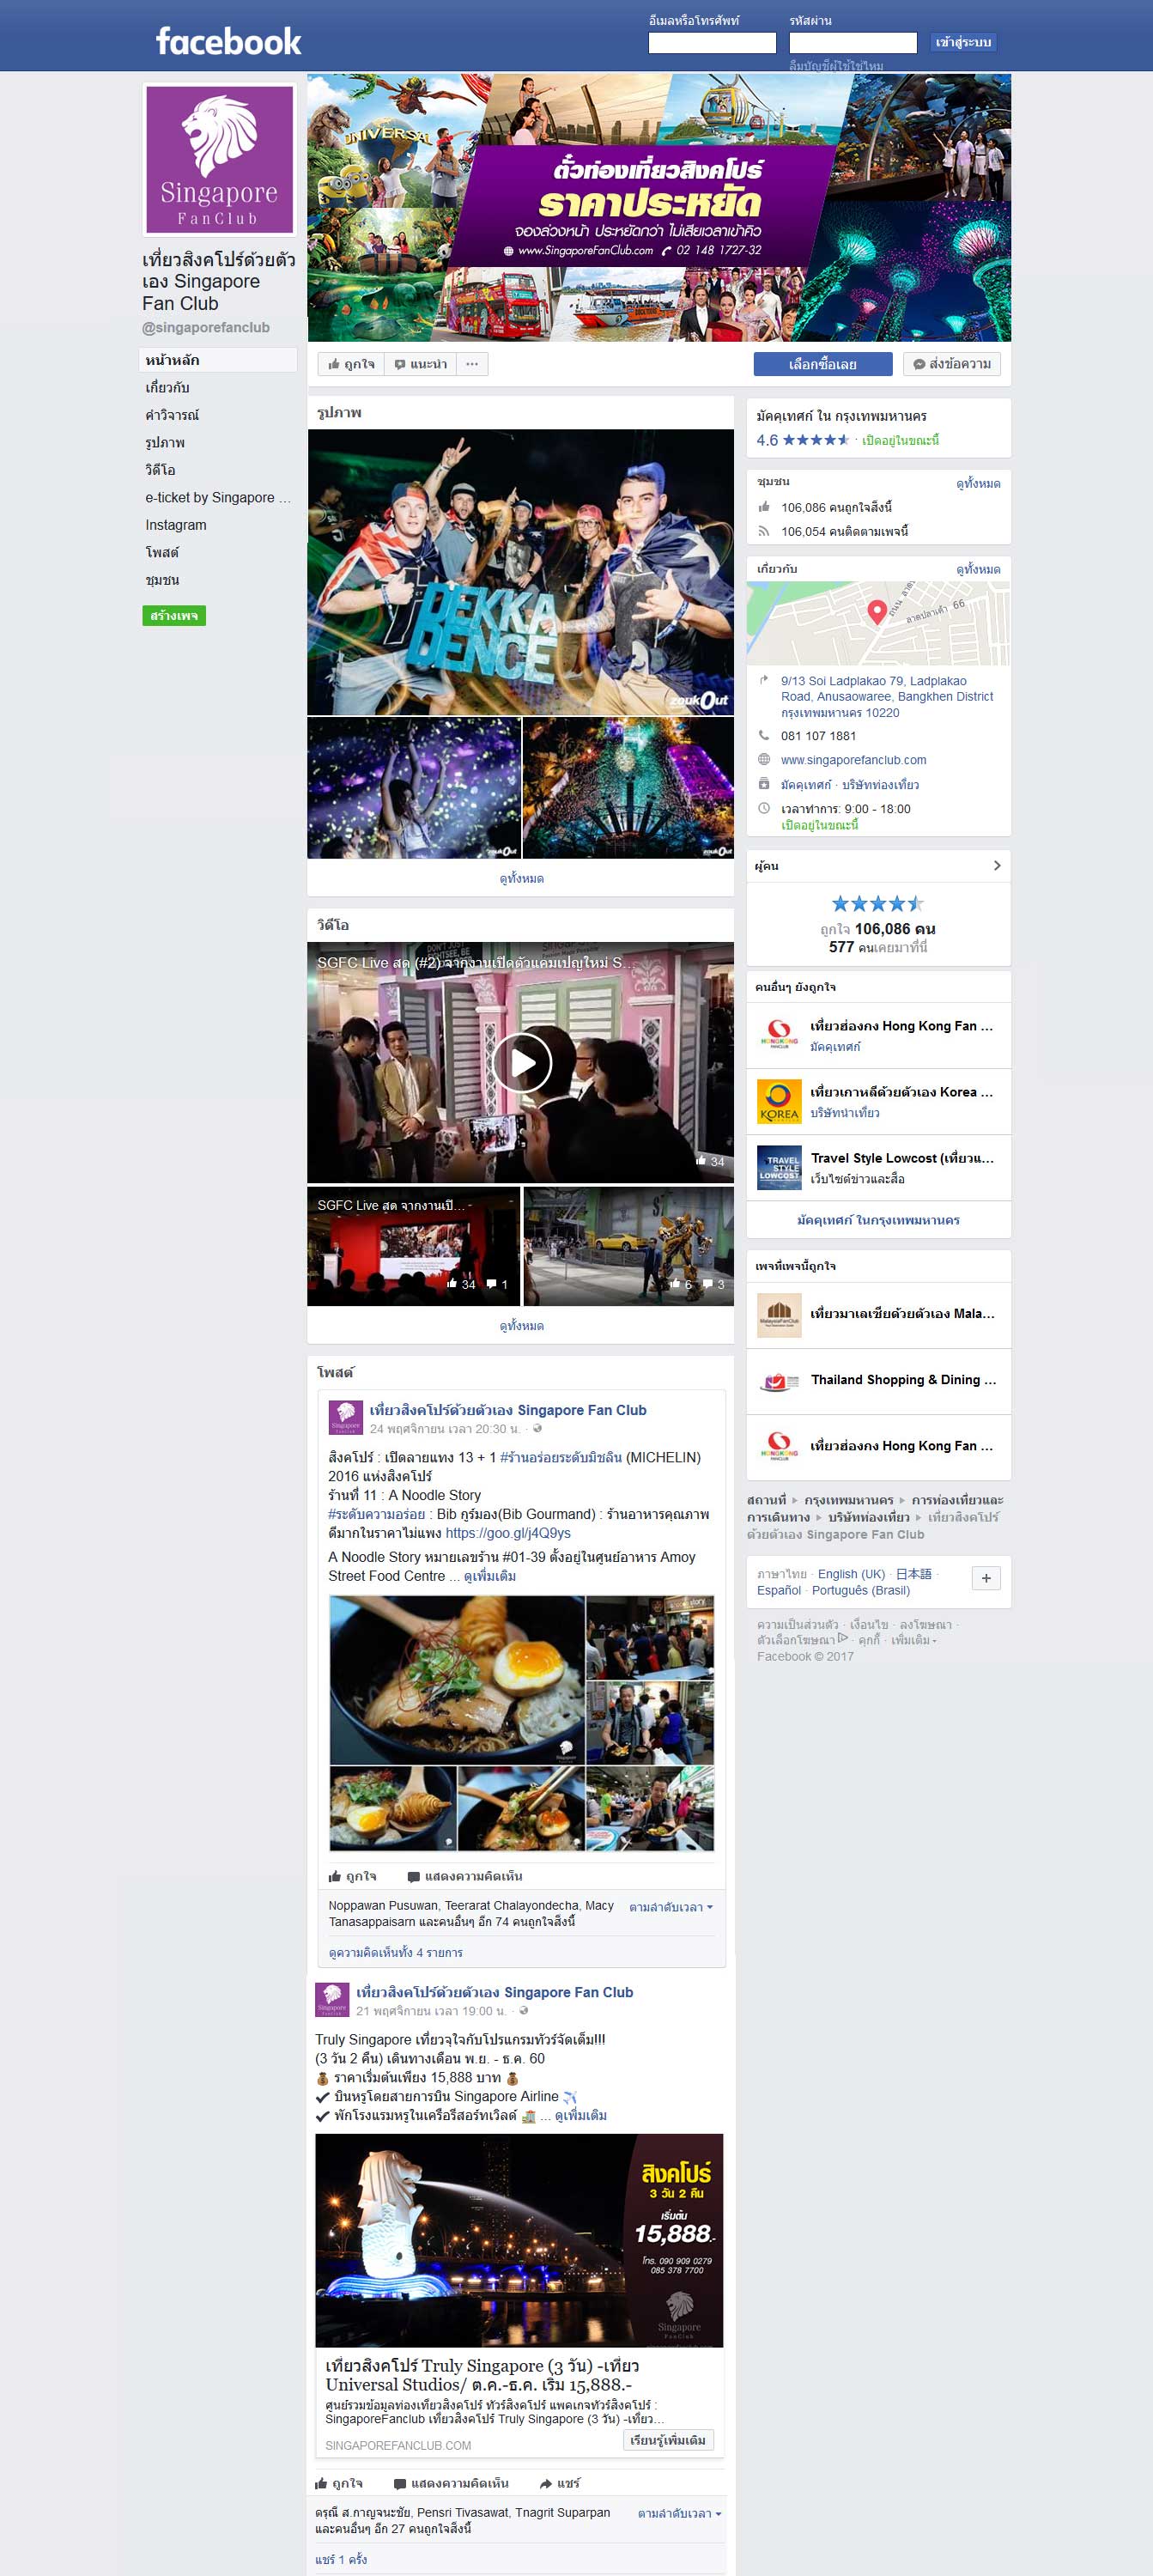The height and width of the screenshot is (2576, 1153).
Task: Click the blue เลือกซื้อเลย button
Action: click(822, 364)
